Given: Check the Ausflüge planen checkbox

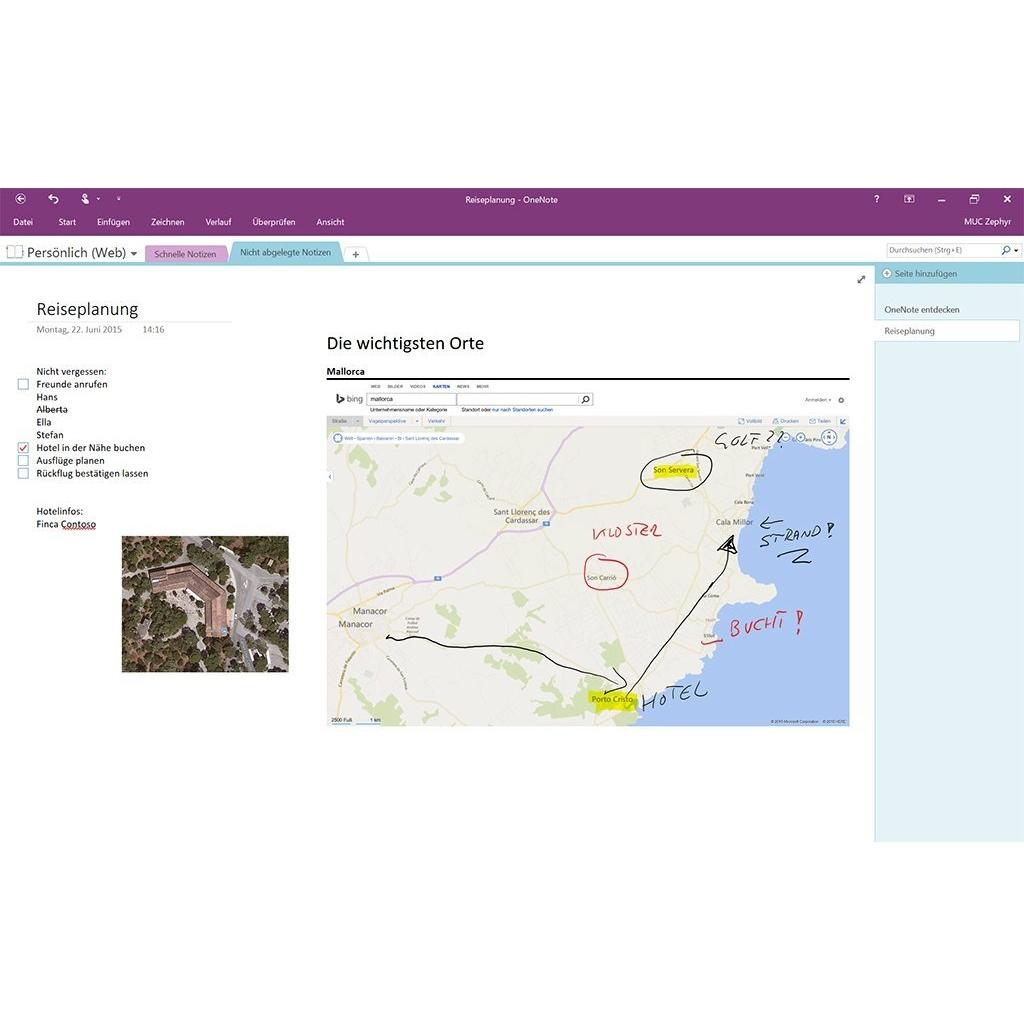Looking at the screenshot, I should pyautogui.click(x=24, y=460).
